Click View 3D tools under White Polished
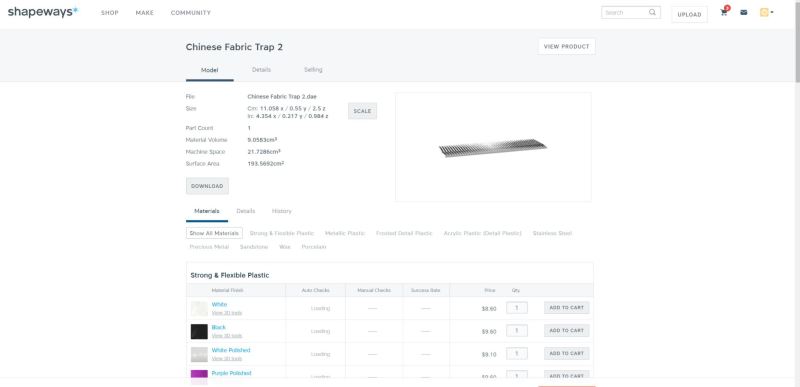Screen dimensions: 800x387 227,358
